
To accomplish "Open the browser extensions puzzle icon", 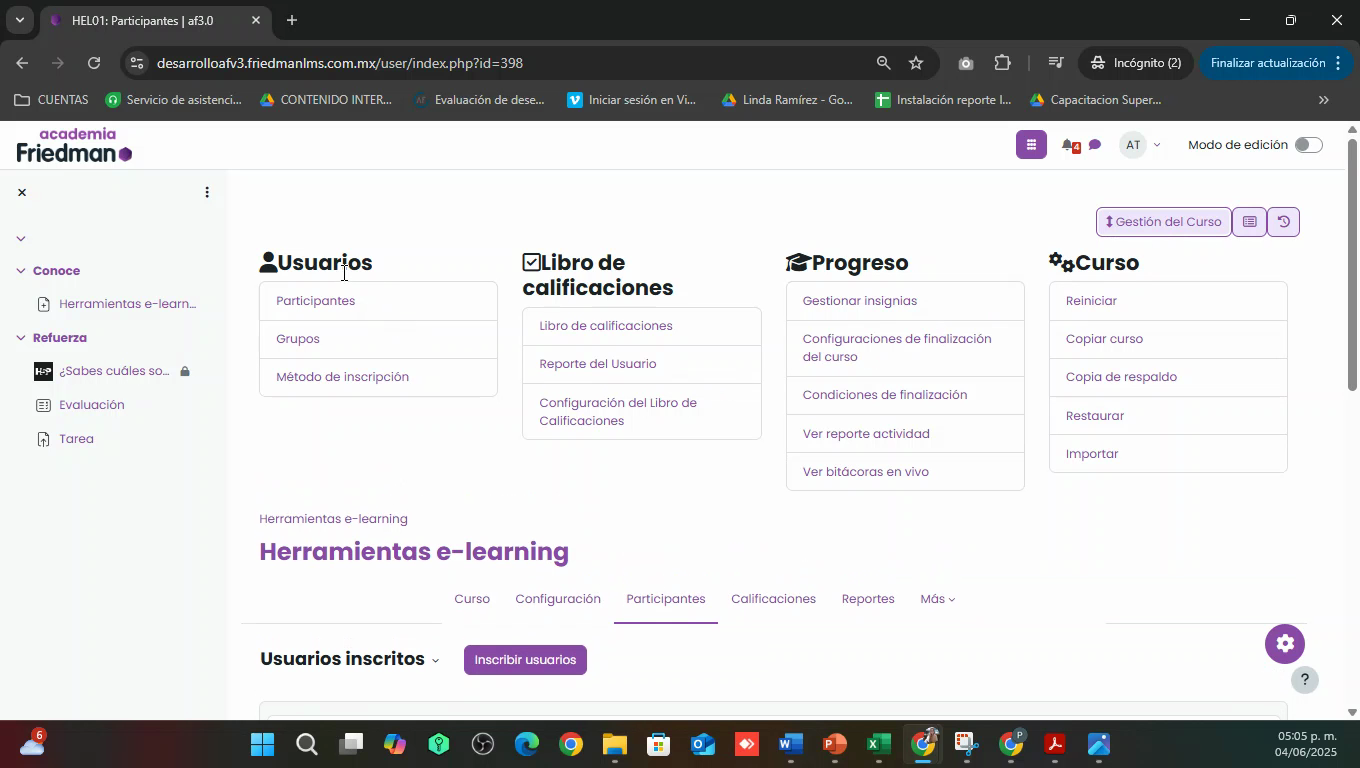I will [x=1003, y=63].
